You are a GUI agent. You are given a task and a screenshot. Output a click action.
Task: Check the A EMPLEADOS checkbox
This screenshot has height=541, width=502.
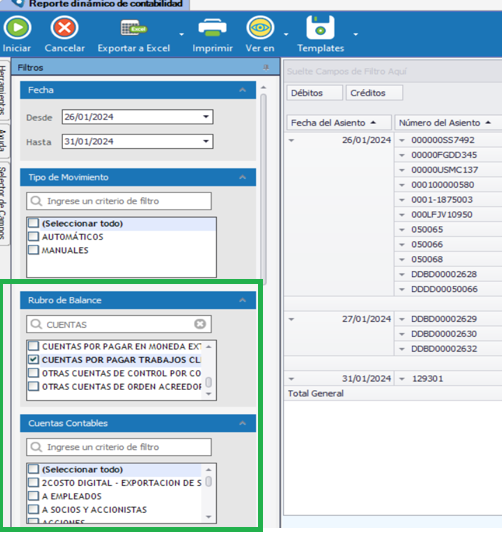click(x=33, y=496)
